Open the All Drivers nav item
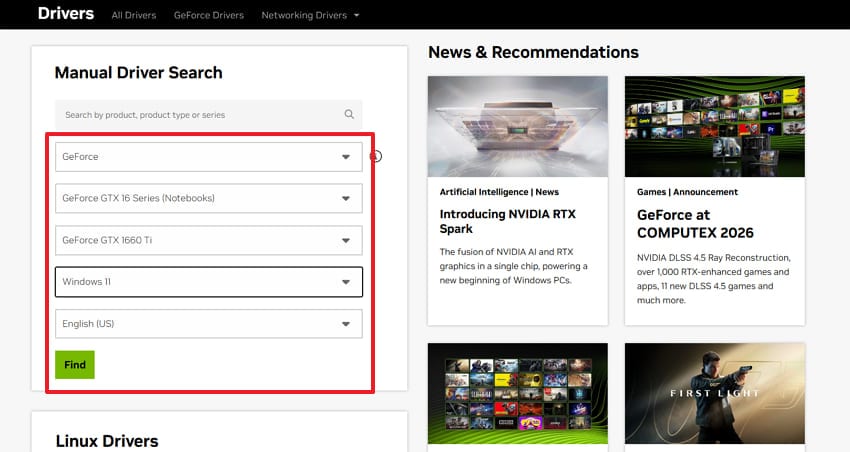The image size is (850, 452). (x=134, y=15)
